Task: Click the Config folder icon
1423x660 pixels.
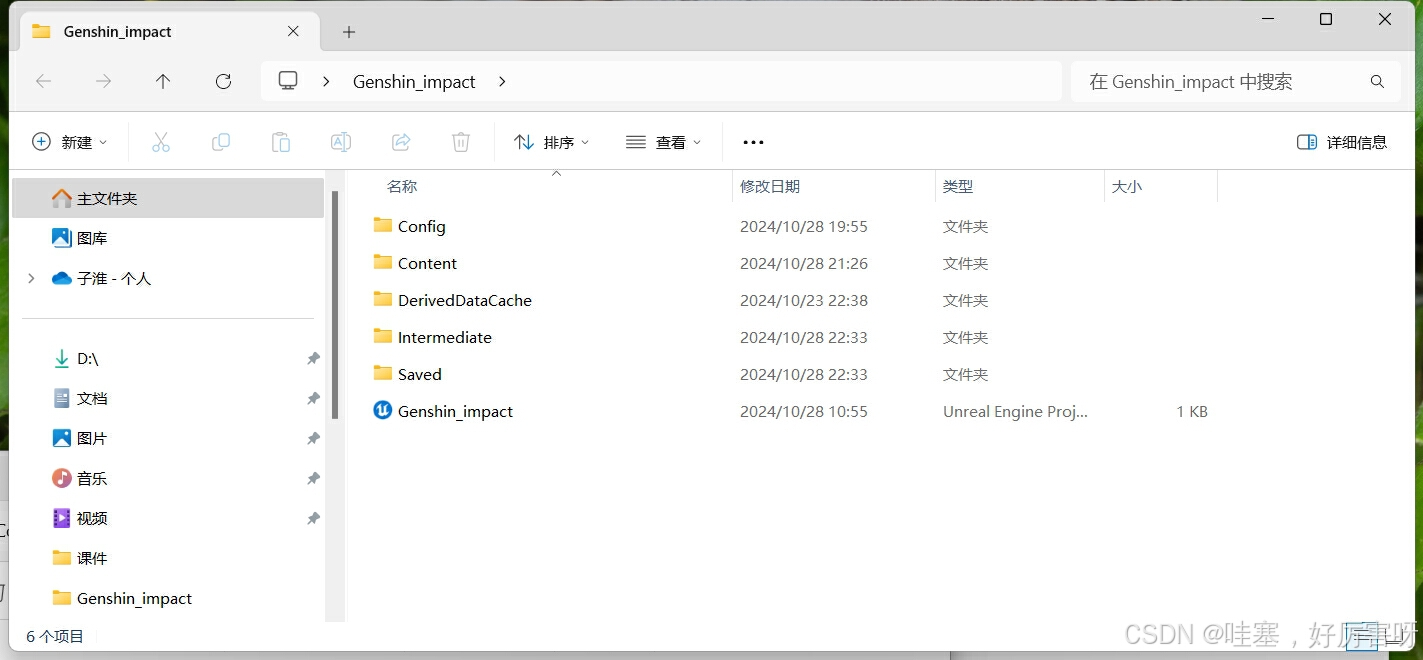Action: (x=382, y=225)
